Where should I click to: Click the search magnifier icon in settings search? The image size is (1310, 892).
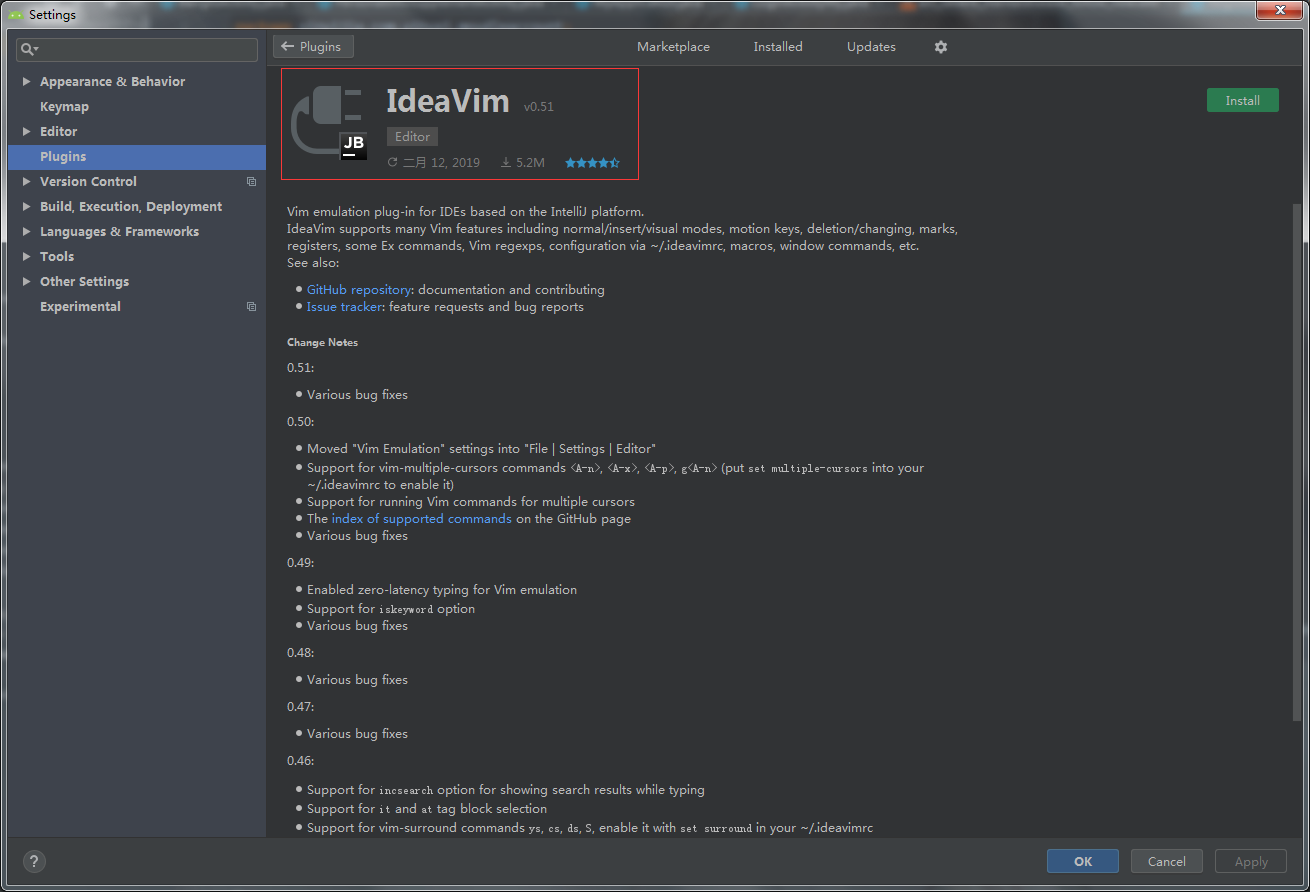[28, 49]
